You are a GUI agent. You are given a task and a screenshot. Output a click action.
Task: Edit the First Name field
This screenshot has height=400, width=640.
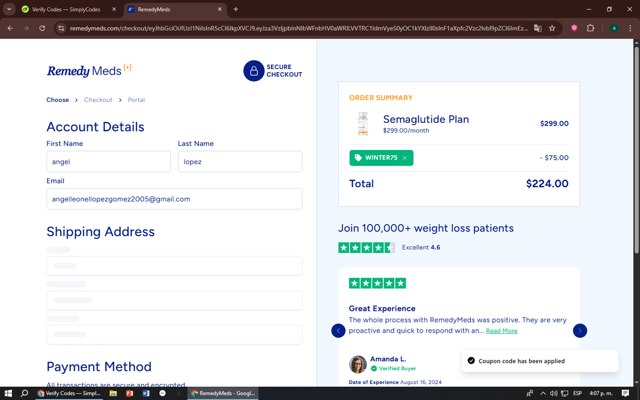(109, 162)
